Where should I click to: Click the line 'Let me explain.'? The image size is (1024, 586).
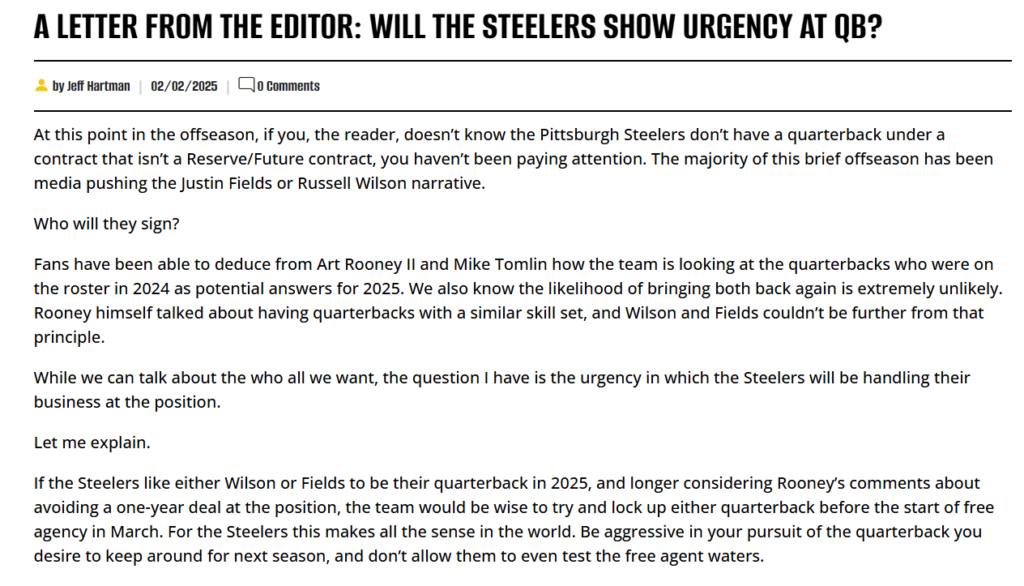[92, 443]
